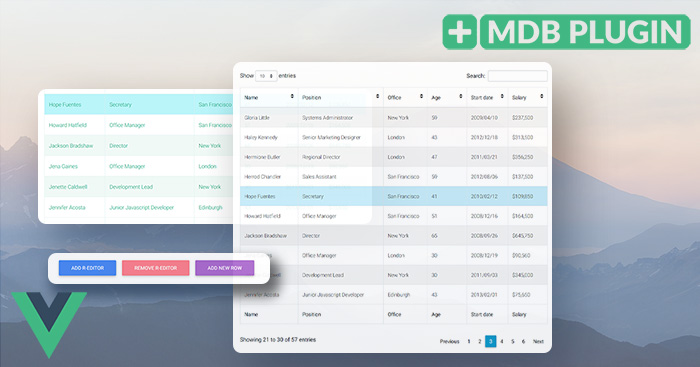Click the start date 2012/12/18
The width and height of the screenshot is (700, 367).
pyautogui.click(x=484, y=138)
